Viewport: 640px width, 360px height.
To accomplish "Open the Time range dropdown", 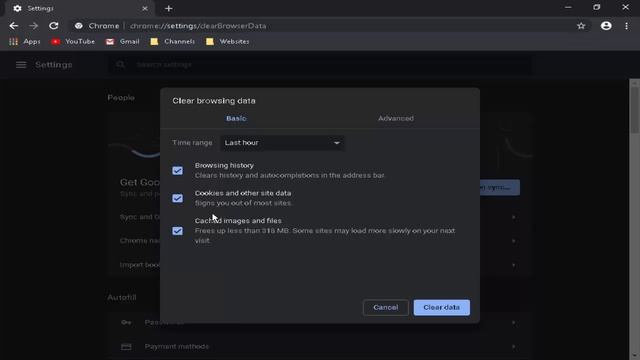I will point(282,143).
